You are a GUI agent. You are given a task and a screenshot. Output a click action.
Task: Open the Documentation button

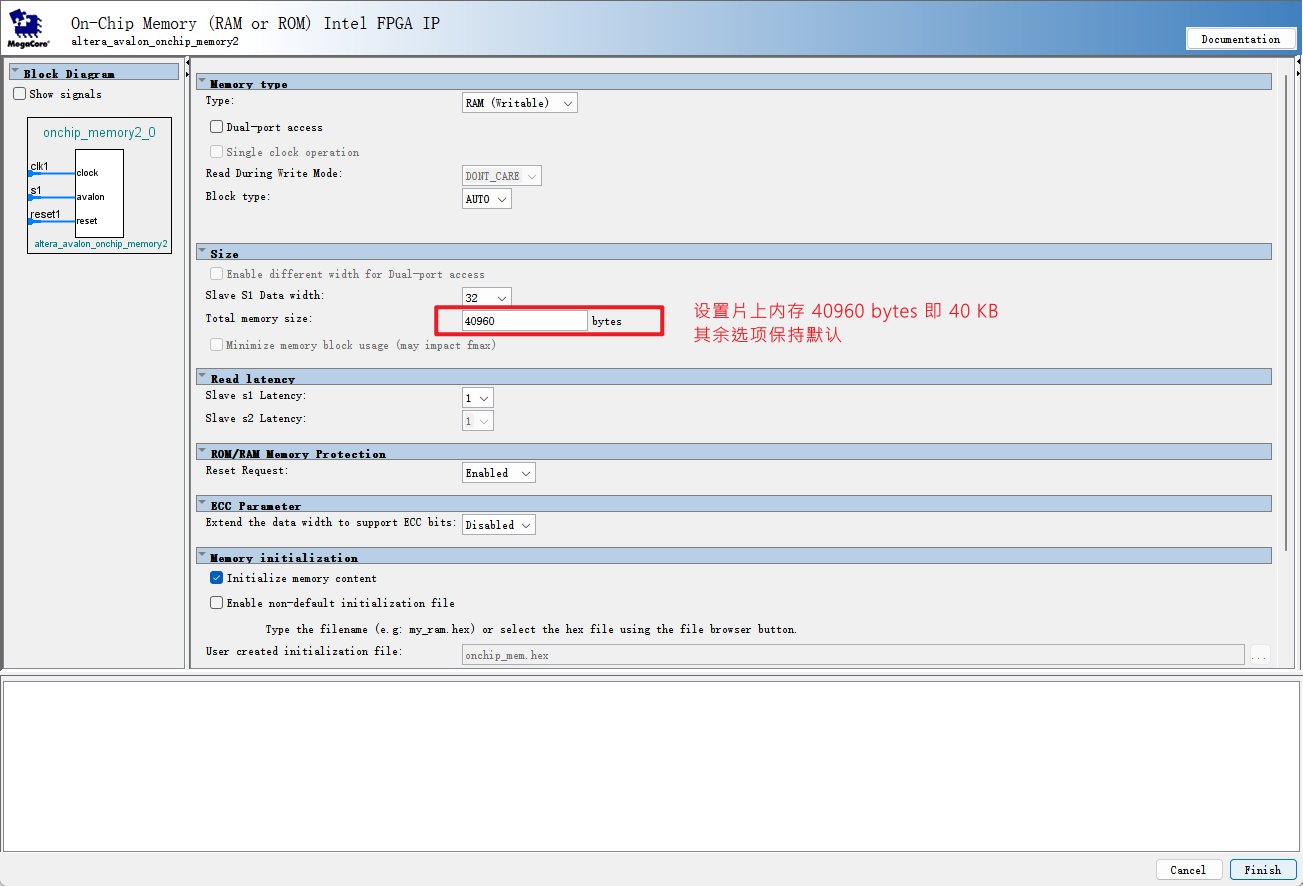point(1240,39)
